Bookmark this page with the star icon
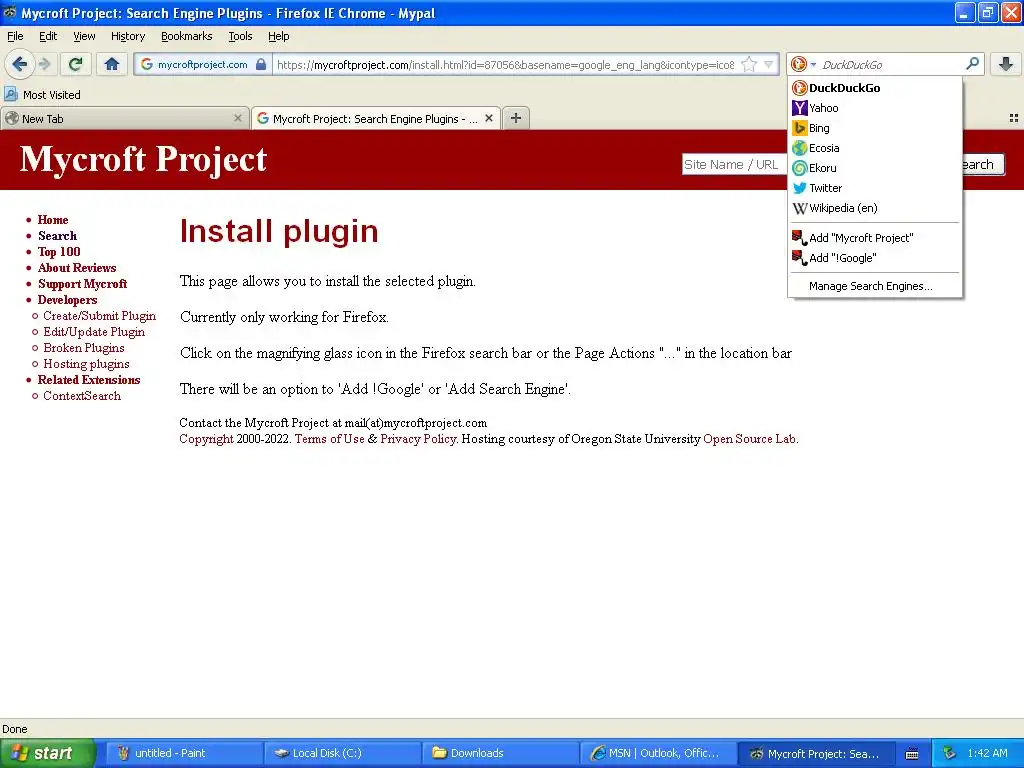Screen dimensions: 1024x768 tap(749, 64)
